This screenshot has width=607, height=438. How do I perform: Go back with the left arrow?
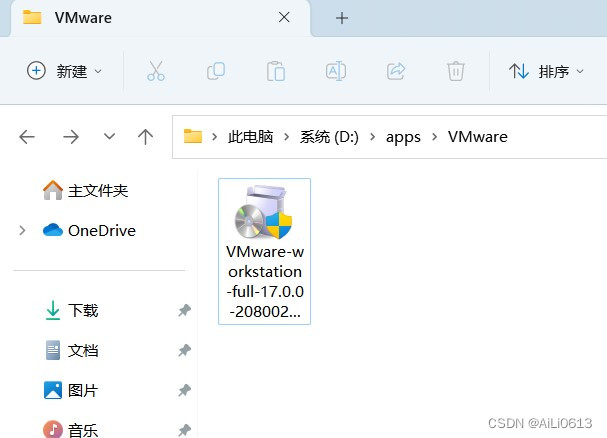click(x=27, y=137)
